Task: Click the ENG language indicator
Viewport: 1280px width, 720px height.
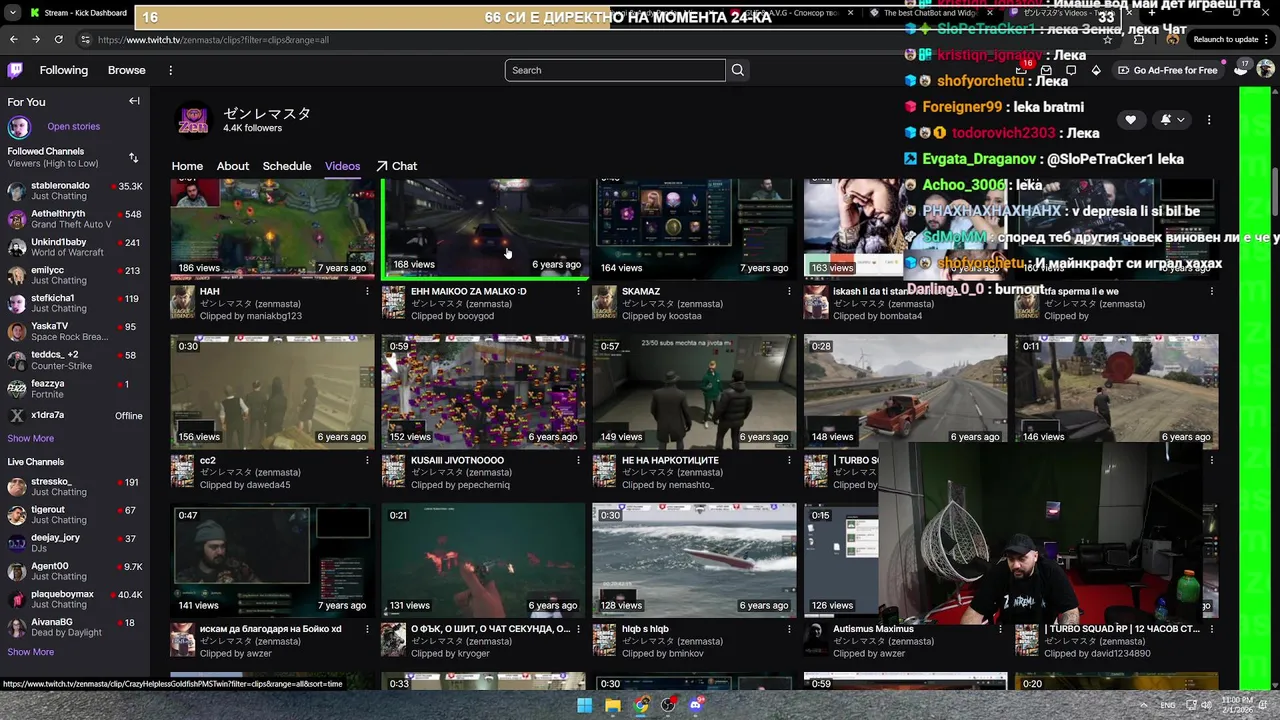Action: click(x=1168, y=705)
